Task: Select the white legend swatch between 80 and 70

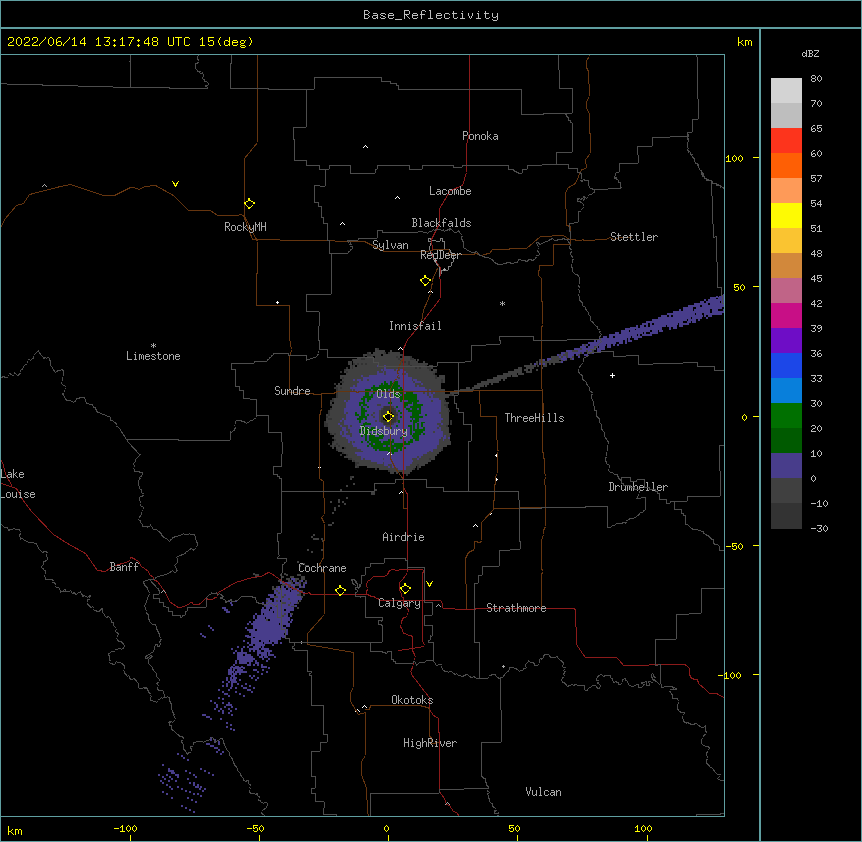Action: tap(786, 91)
